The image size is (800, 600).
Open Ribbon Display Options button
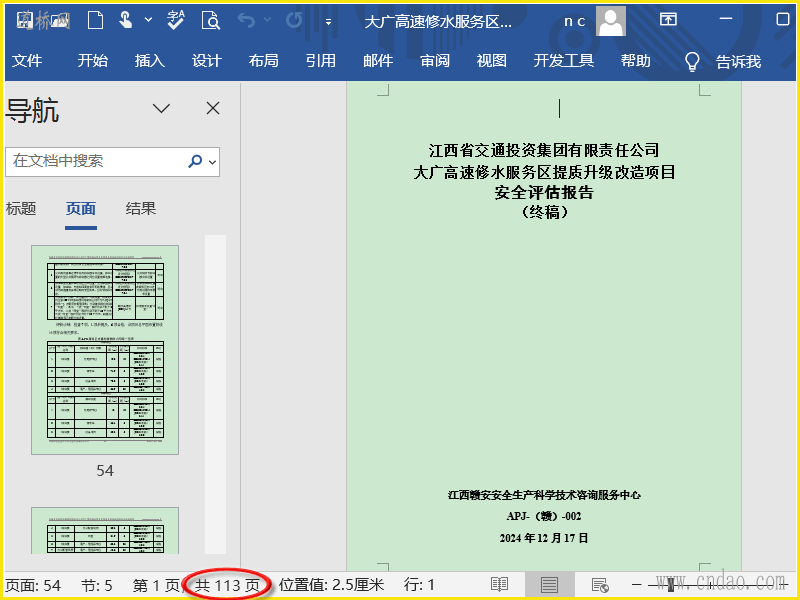668,19
